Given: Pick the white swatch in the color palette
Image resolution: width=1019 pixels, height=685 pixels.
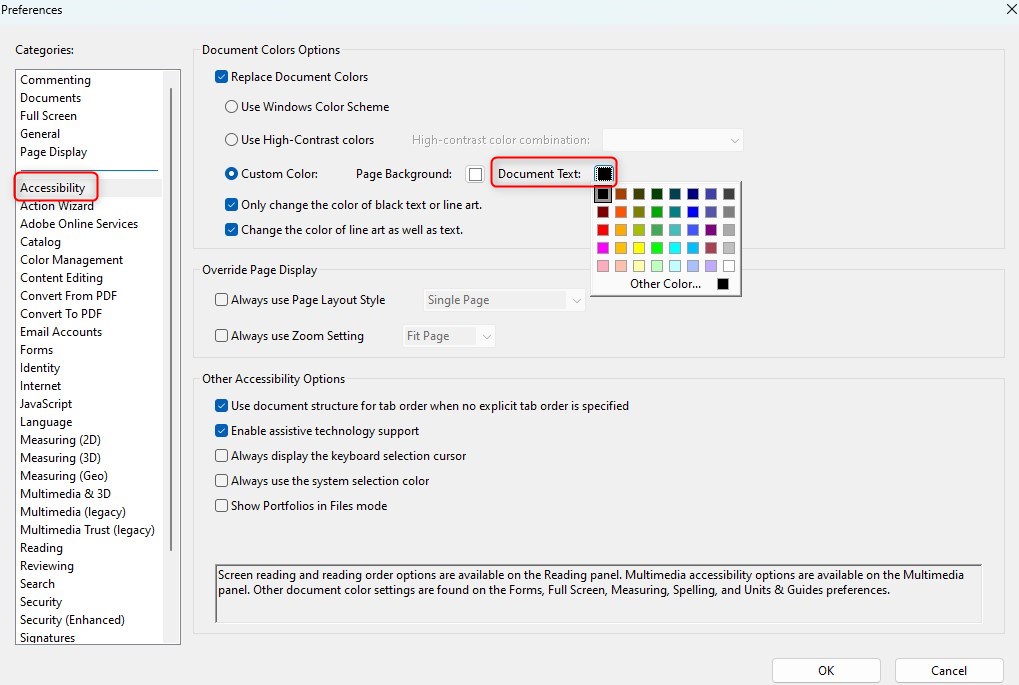Looking at the screenshot, I should [729, 264].
